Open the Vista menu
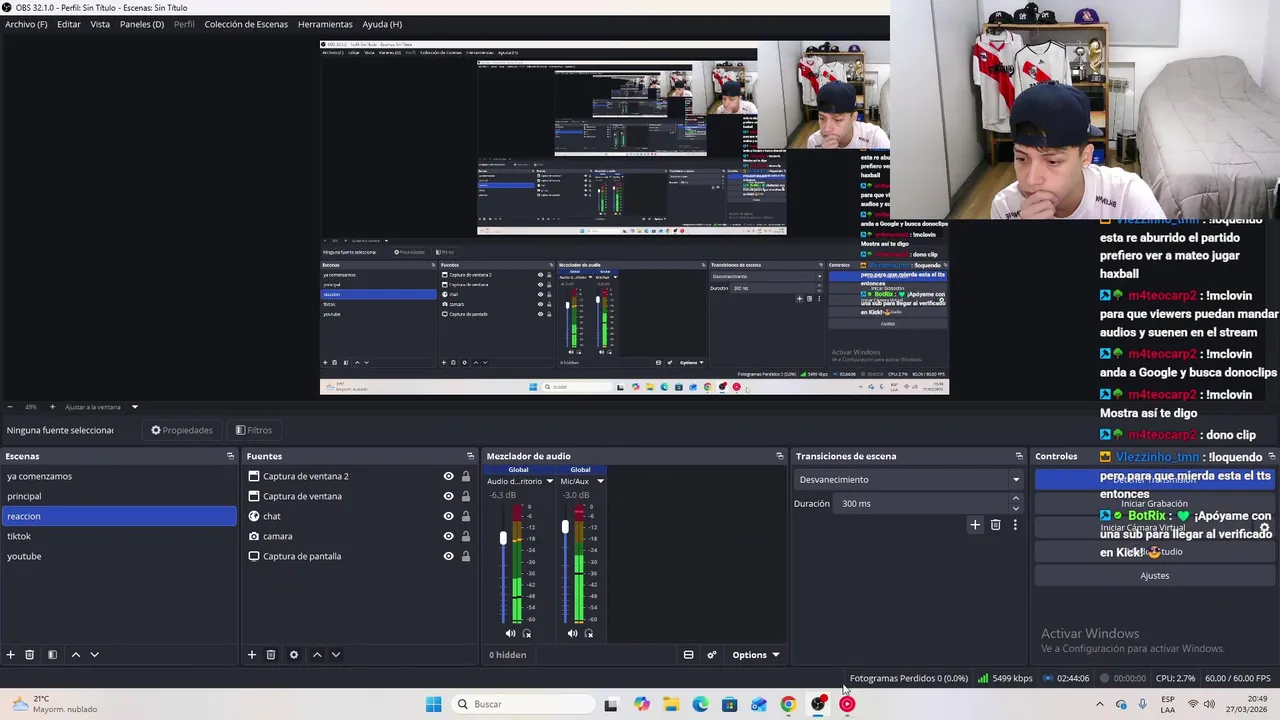 pyautogui.click(x=100, y=24)
